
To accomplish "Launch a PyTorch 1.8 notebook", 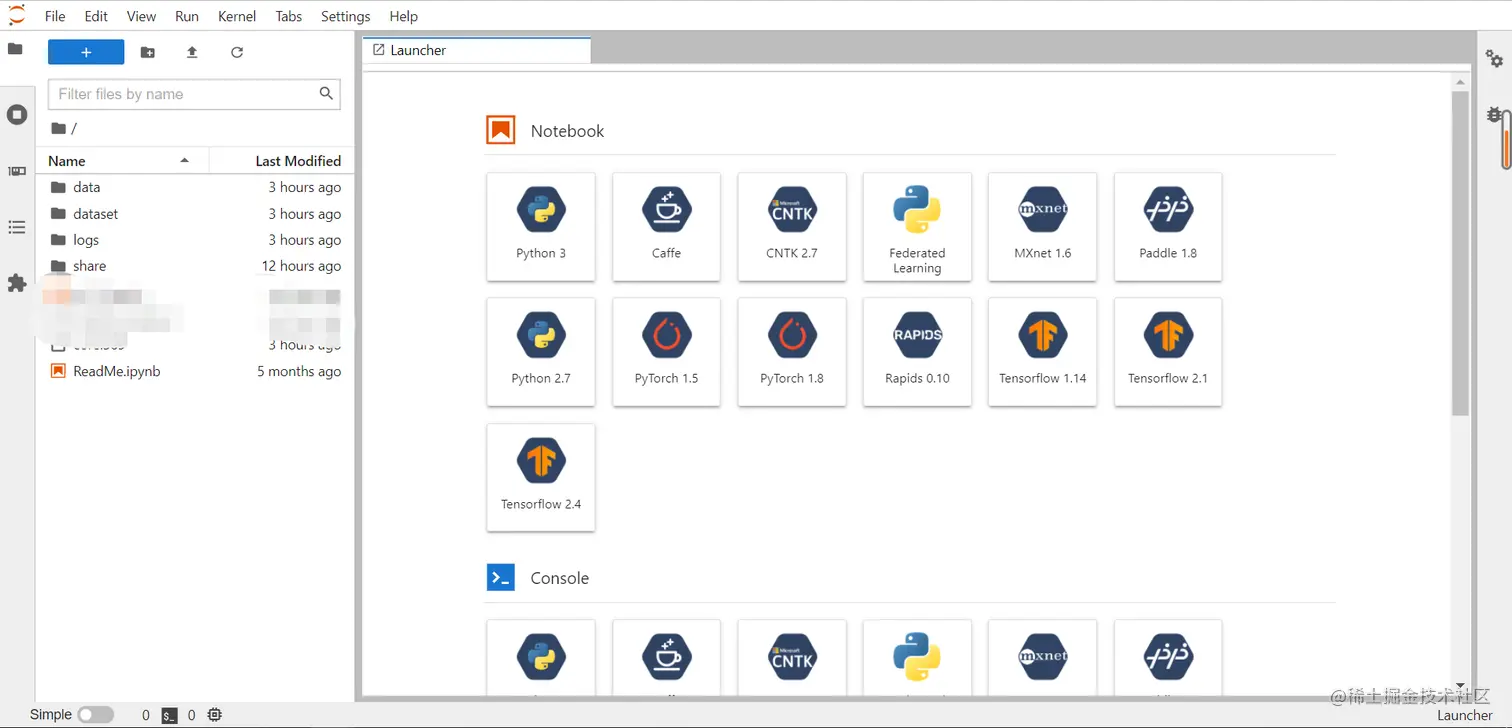I will 792,352.
